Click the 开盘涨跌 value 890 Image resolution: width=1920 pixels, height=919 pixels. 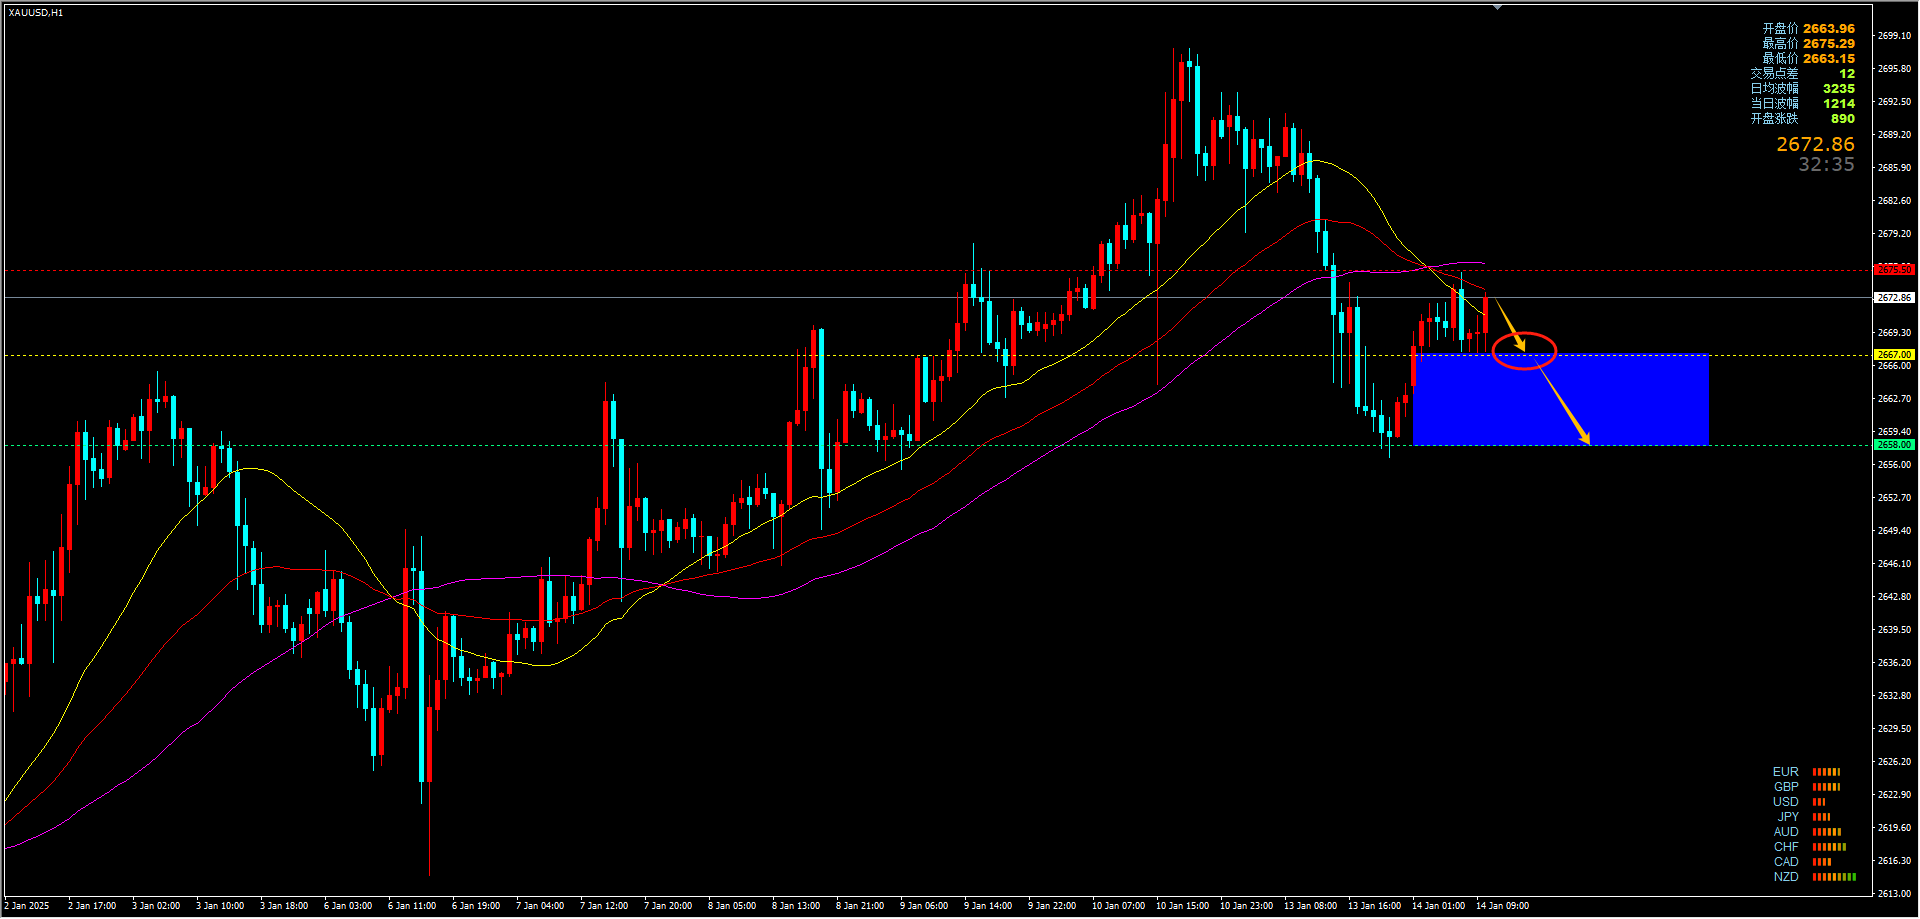(1842, 119)
